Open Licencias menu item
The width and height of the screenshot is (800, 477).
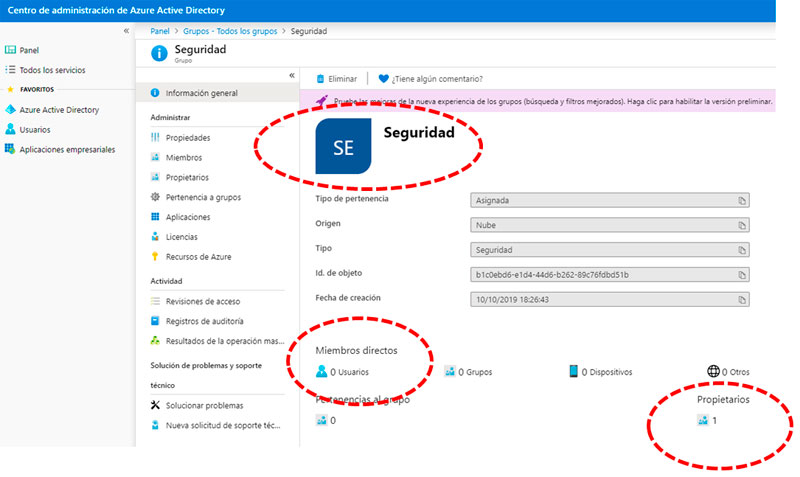pos(182,237)
